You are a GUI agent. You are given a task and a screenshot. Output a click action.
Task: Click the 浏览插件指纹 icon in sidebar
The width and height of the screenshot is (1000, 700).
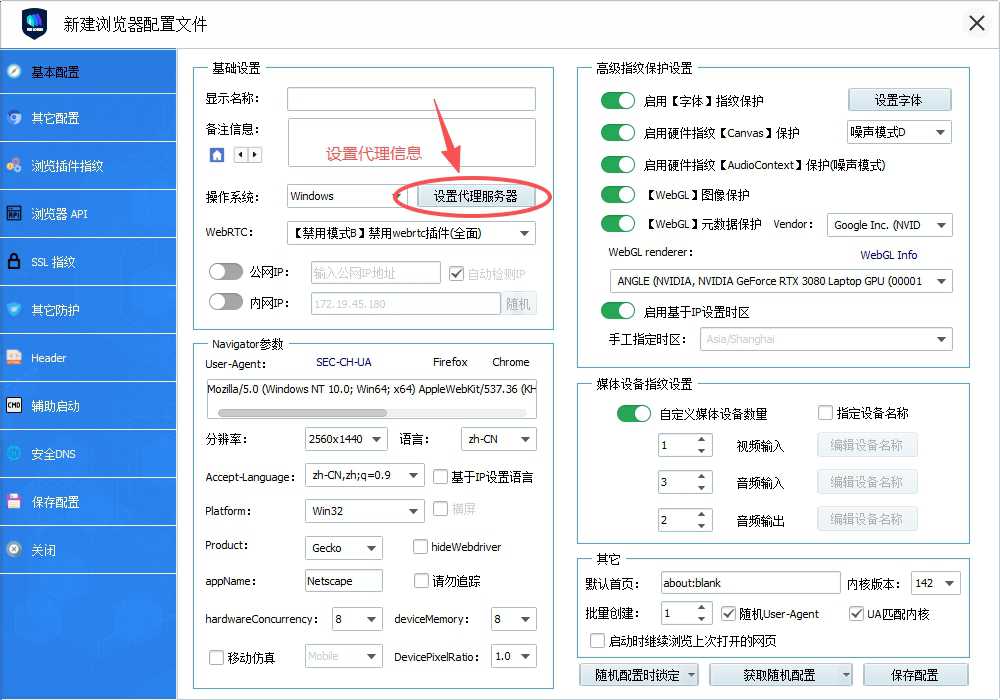14,165
